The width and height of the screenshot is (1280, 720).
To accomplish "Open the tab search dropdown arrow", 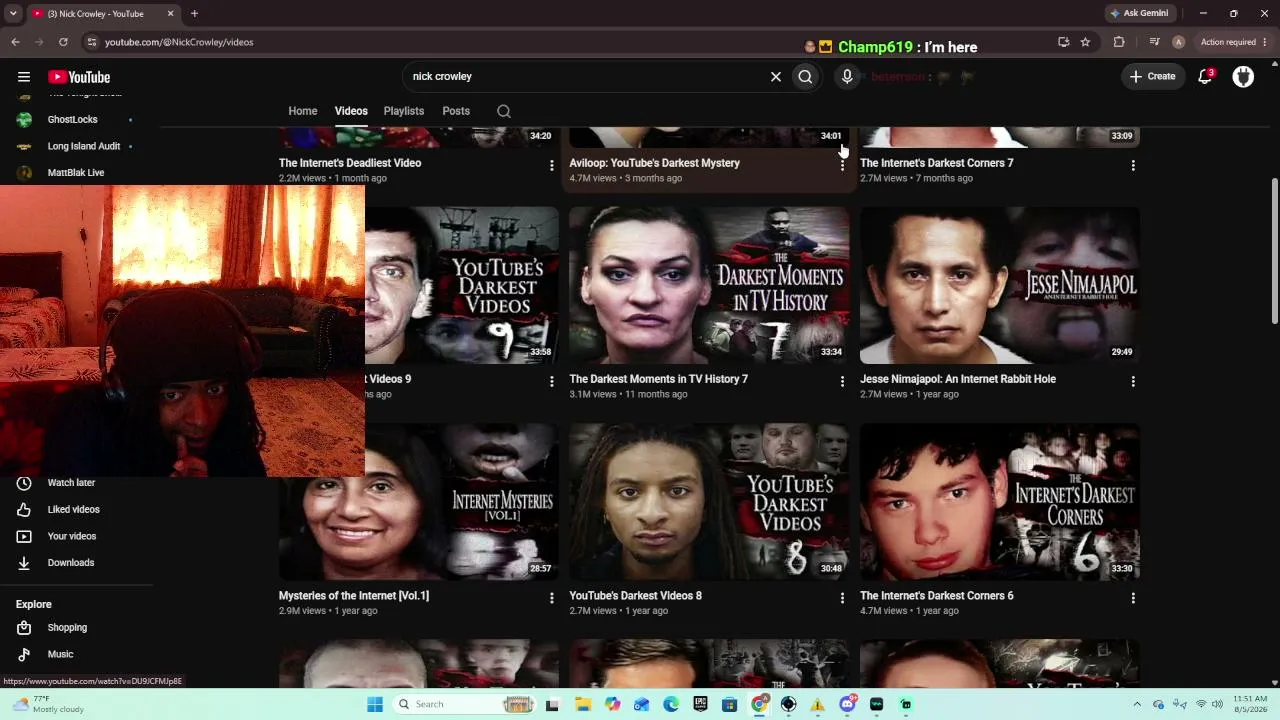I will coord(13,13).
